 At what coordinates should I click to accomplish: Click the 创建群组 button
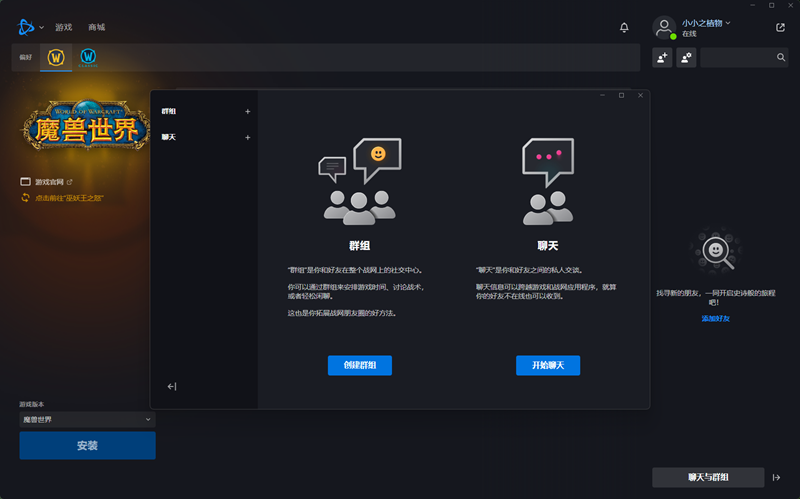[360, 365]
